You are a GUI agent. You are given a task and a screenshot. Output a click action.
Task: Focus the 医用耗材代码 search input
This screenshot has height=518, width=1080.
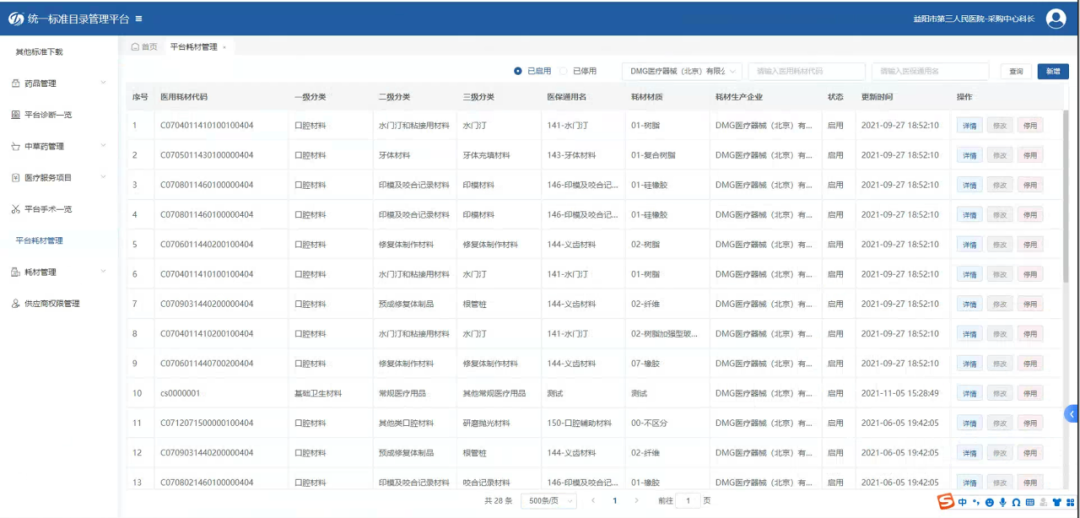pyautogui.click(x=807, y=71)
